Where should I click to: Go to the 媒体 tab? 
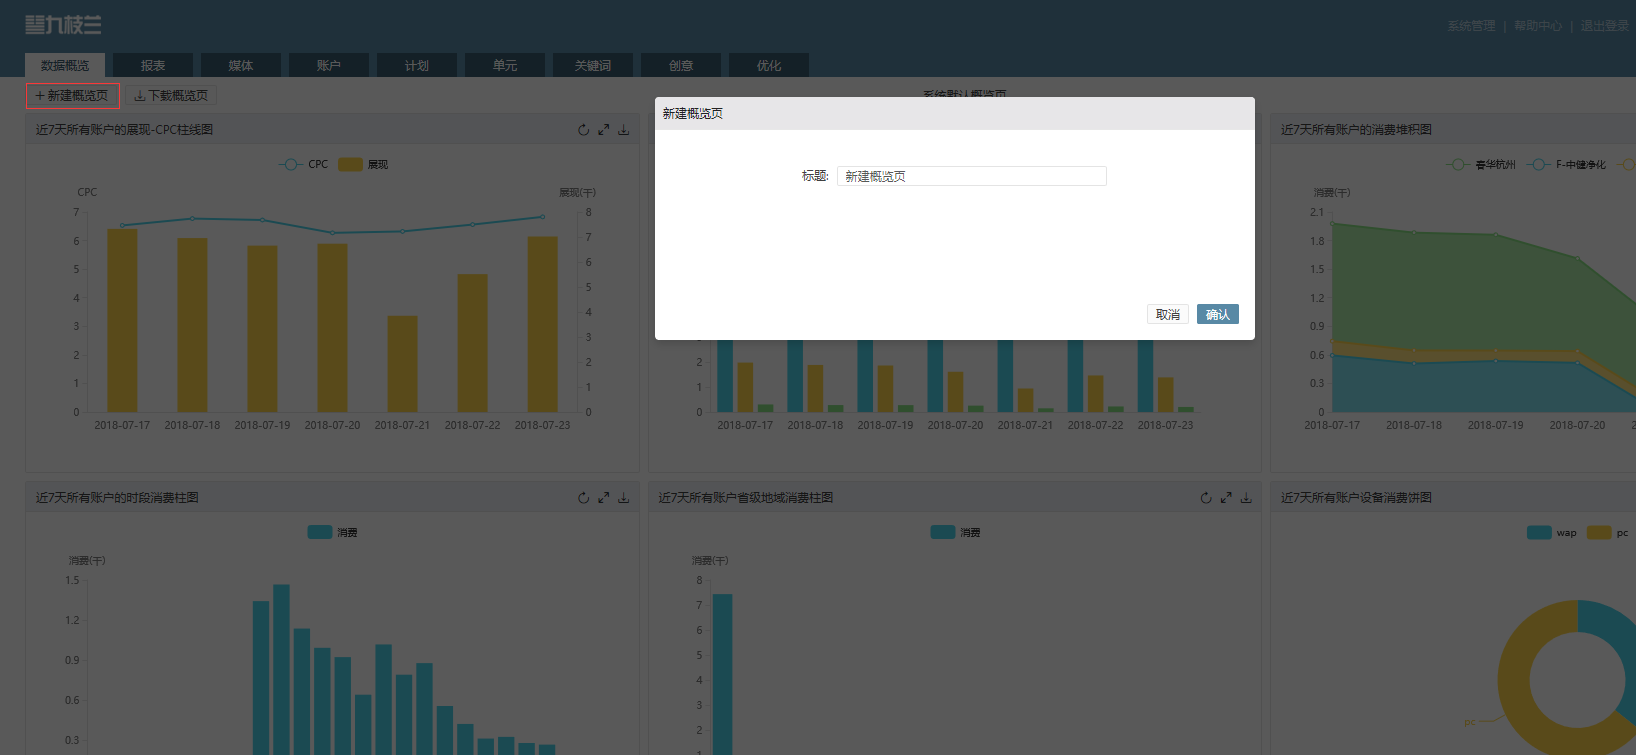241,65
